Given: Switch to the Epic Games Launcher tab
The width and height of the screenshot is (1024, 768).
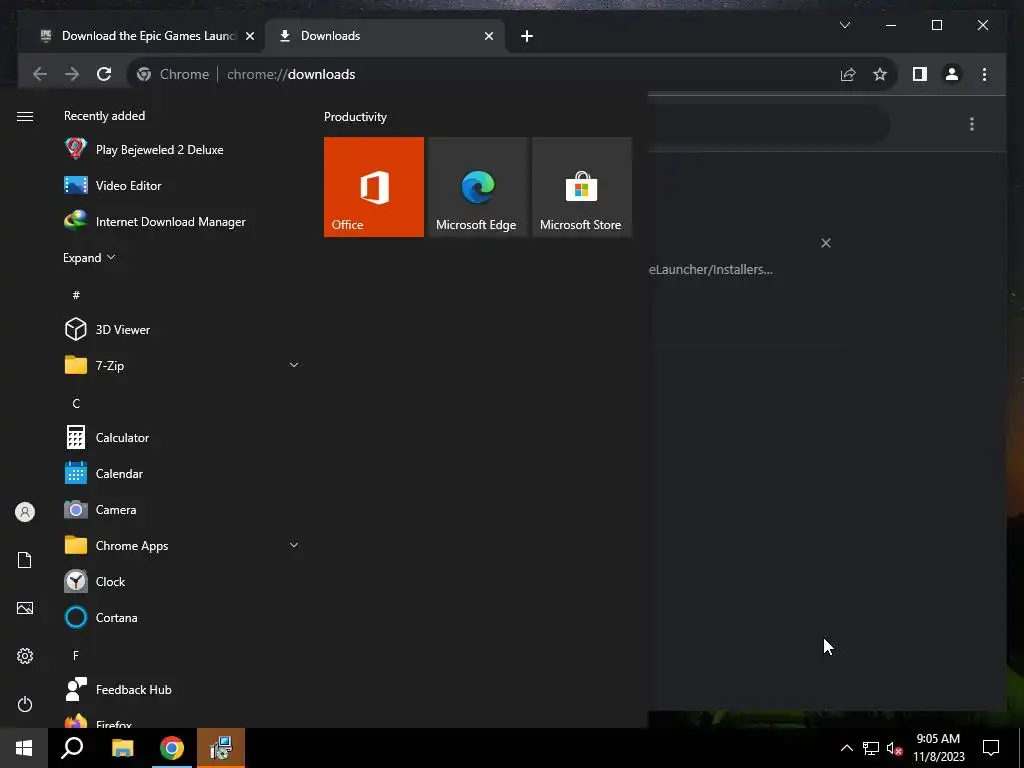Looking at the screenshot, I should [142, 36].
